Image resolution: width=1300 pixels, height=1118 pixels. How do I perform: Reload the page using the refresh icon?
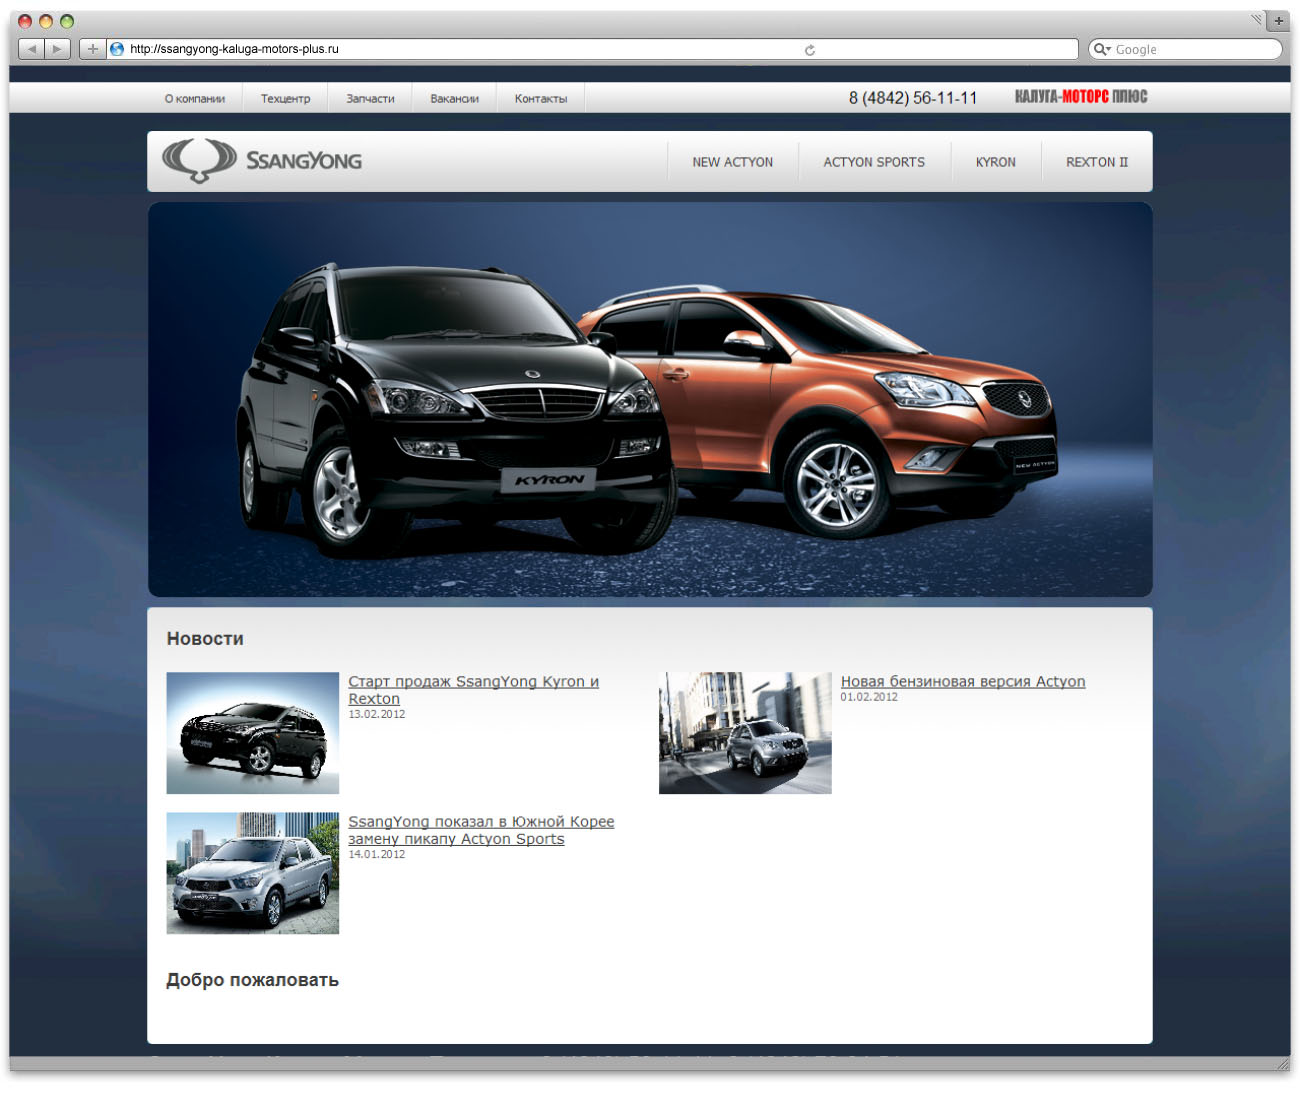[810, 49]
